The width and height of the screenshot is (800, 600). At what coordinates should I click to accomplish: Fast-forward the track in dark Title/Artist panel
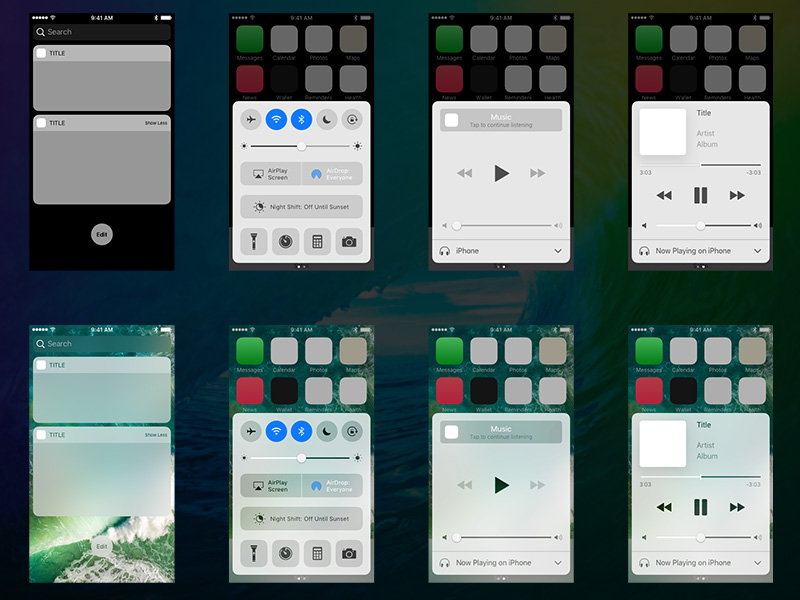pyautogui.click(x=737, y=195)
